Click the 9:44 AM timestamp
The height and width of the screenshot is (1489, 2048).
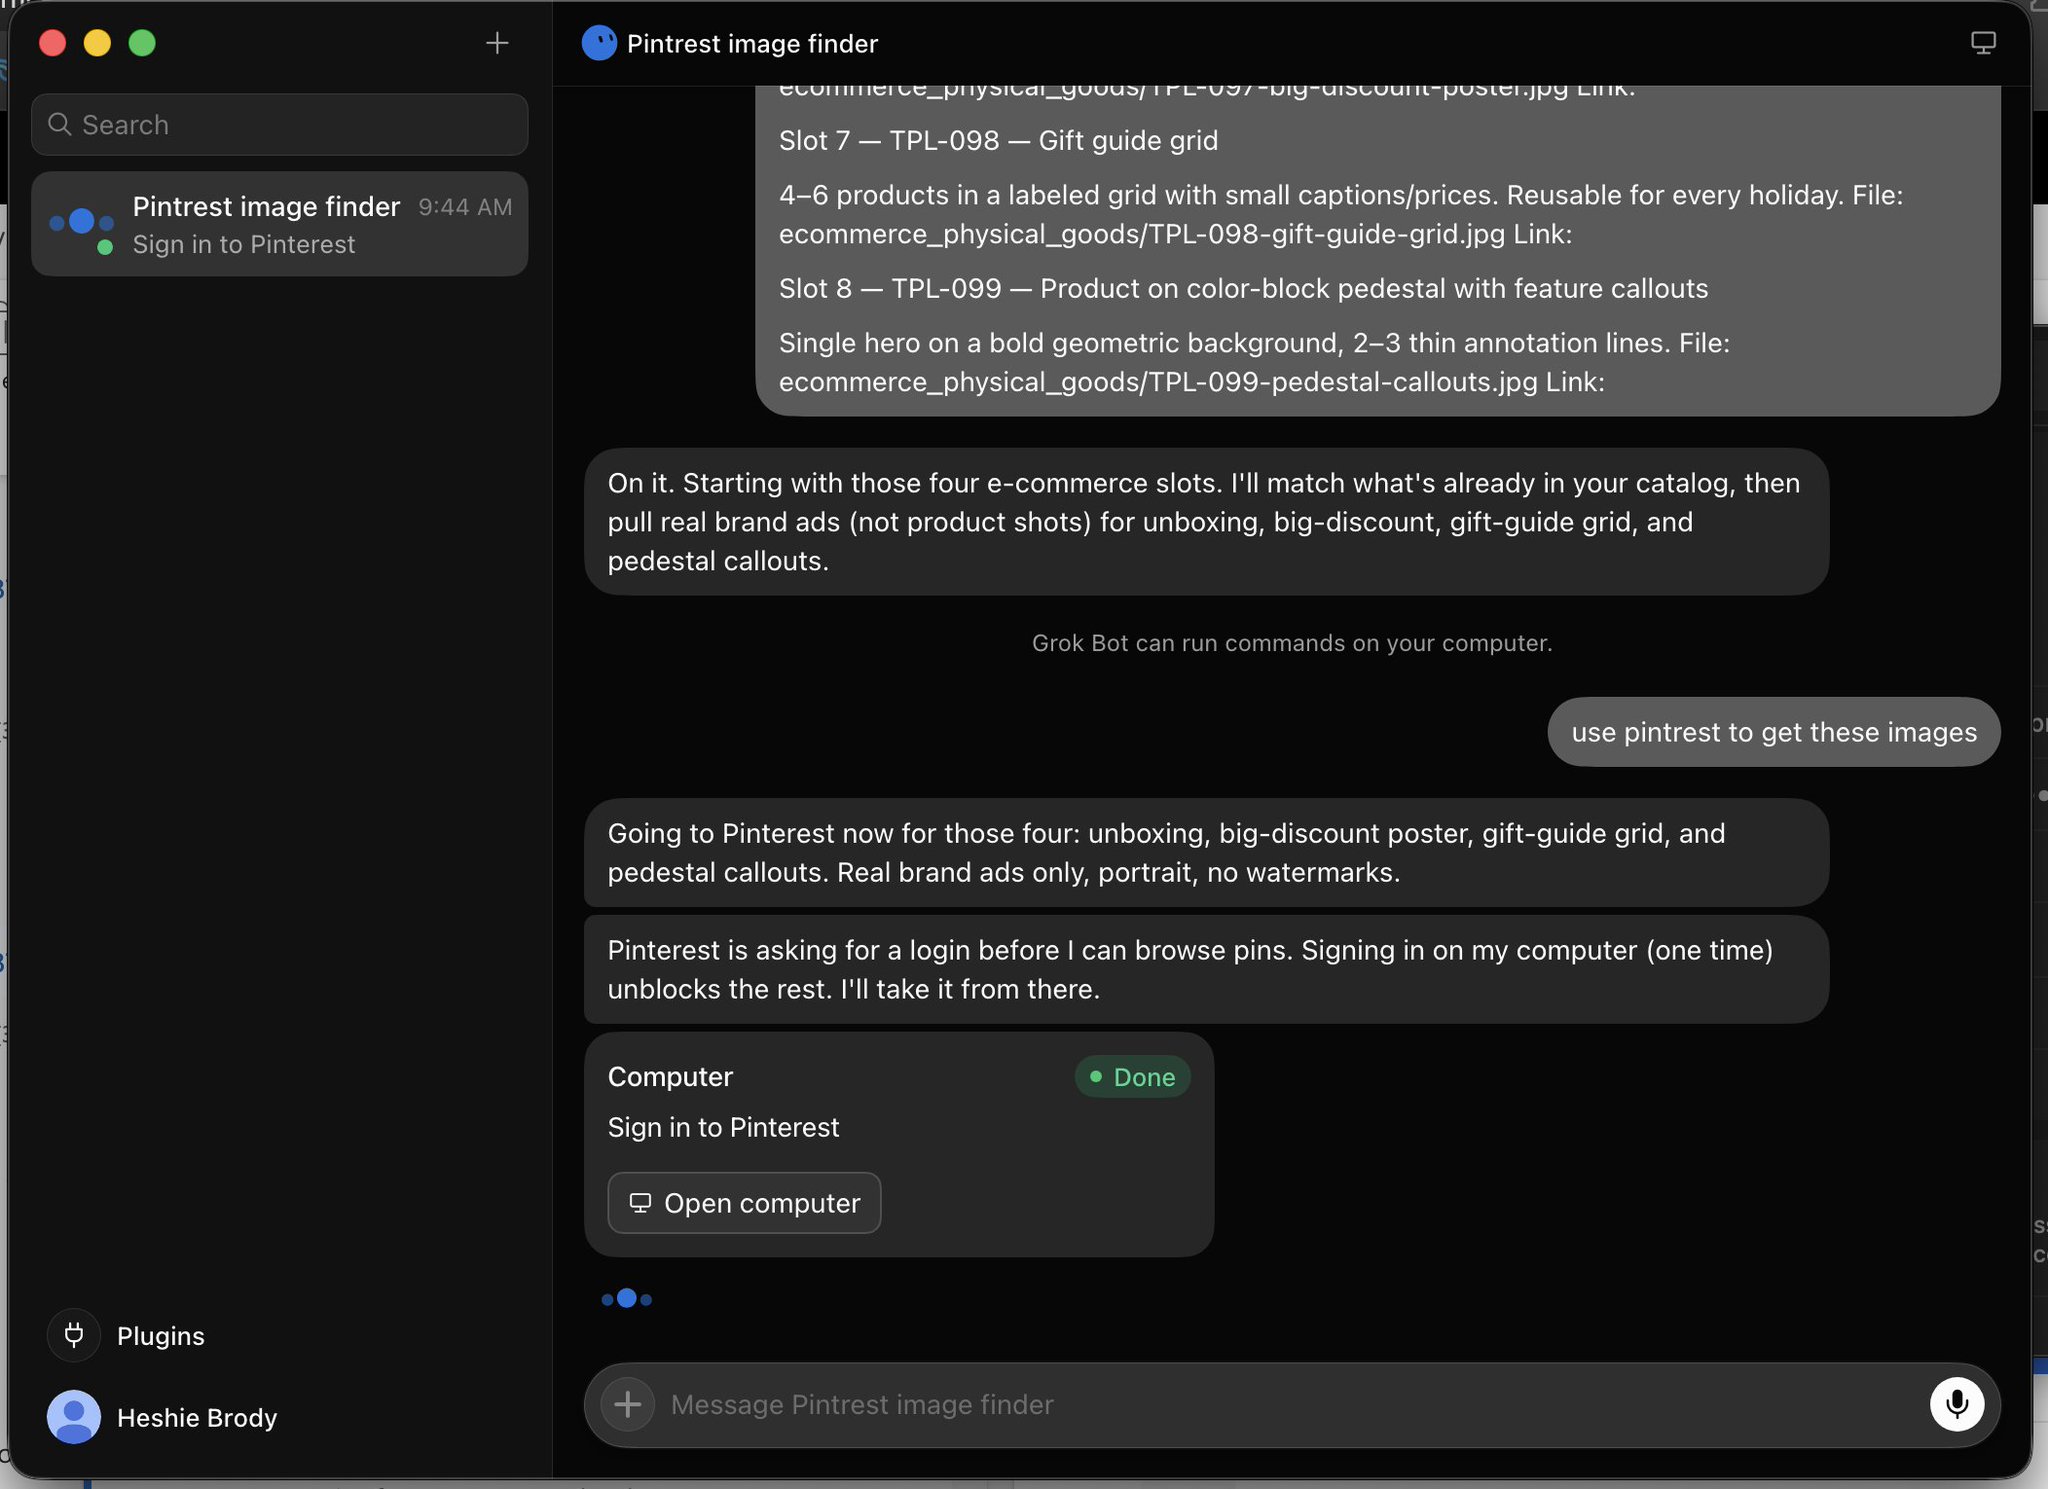(465, 207)
